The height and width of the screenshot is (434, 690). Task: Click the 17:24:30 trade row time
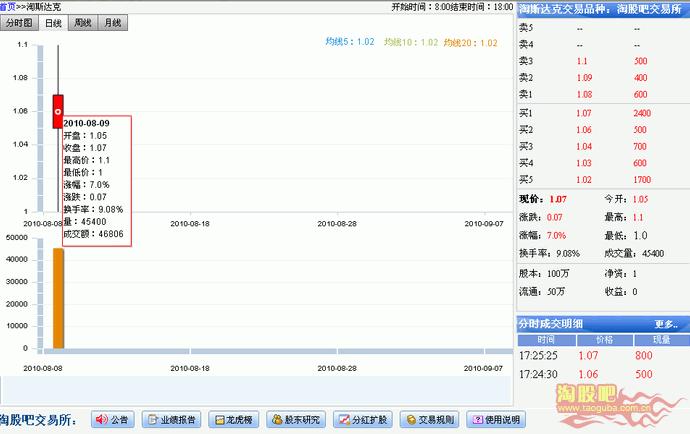tap(538, 375)
